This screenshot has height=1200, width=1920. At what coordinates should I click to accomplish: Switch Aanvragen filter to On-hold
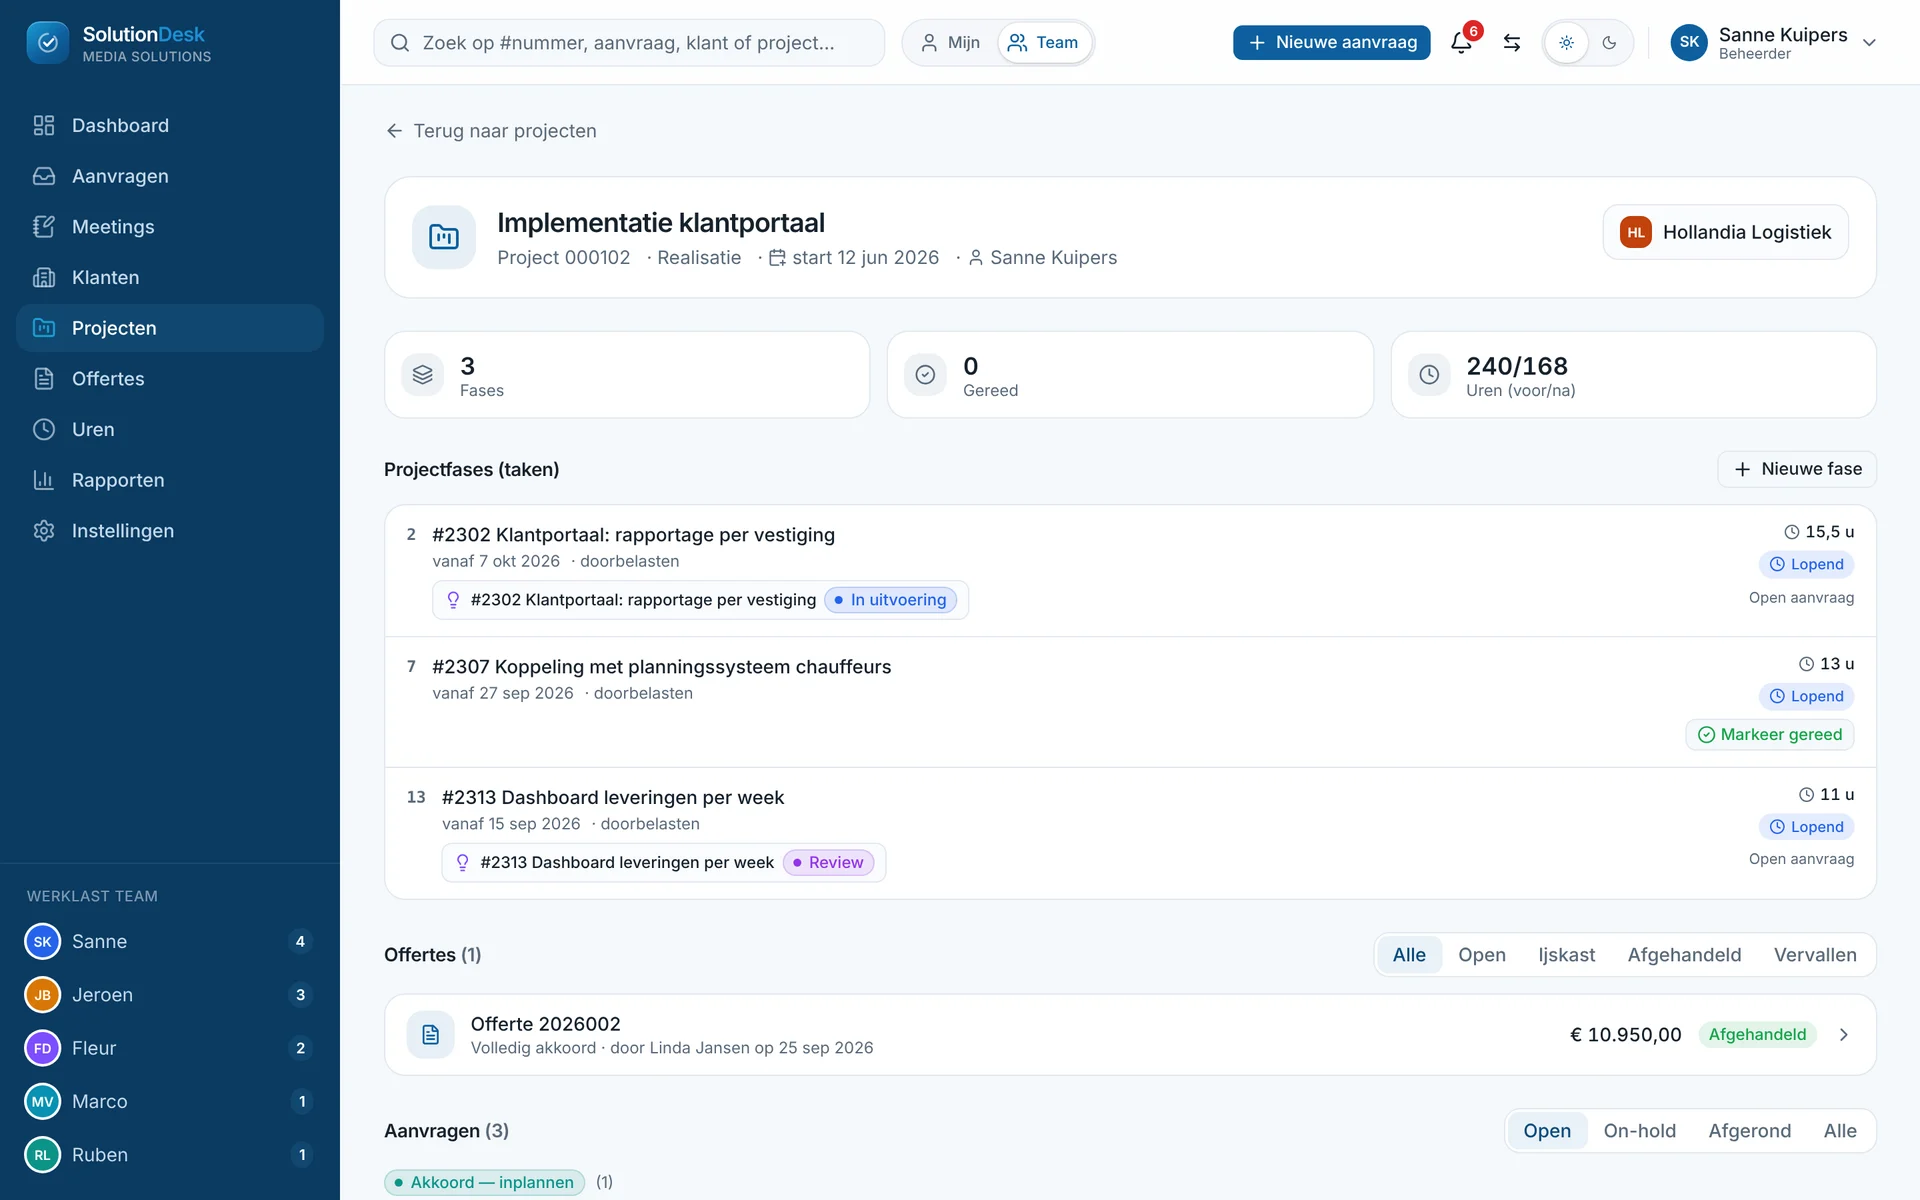pyautogui.click(x=1639, y=1131)
